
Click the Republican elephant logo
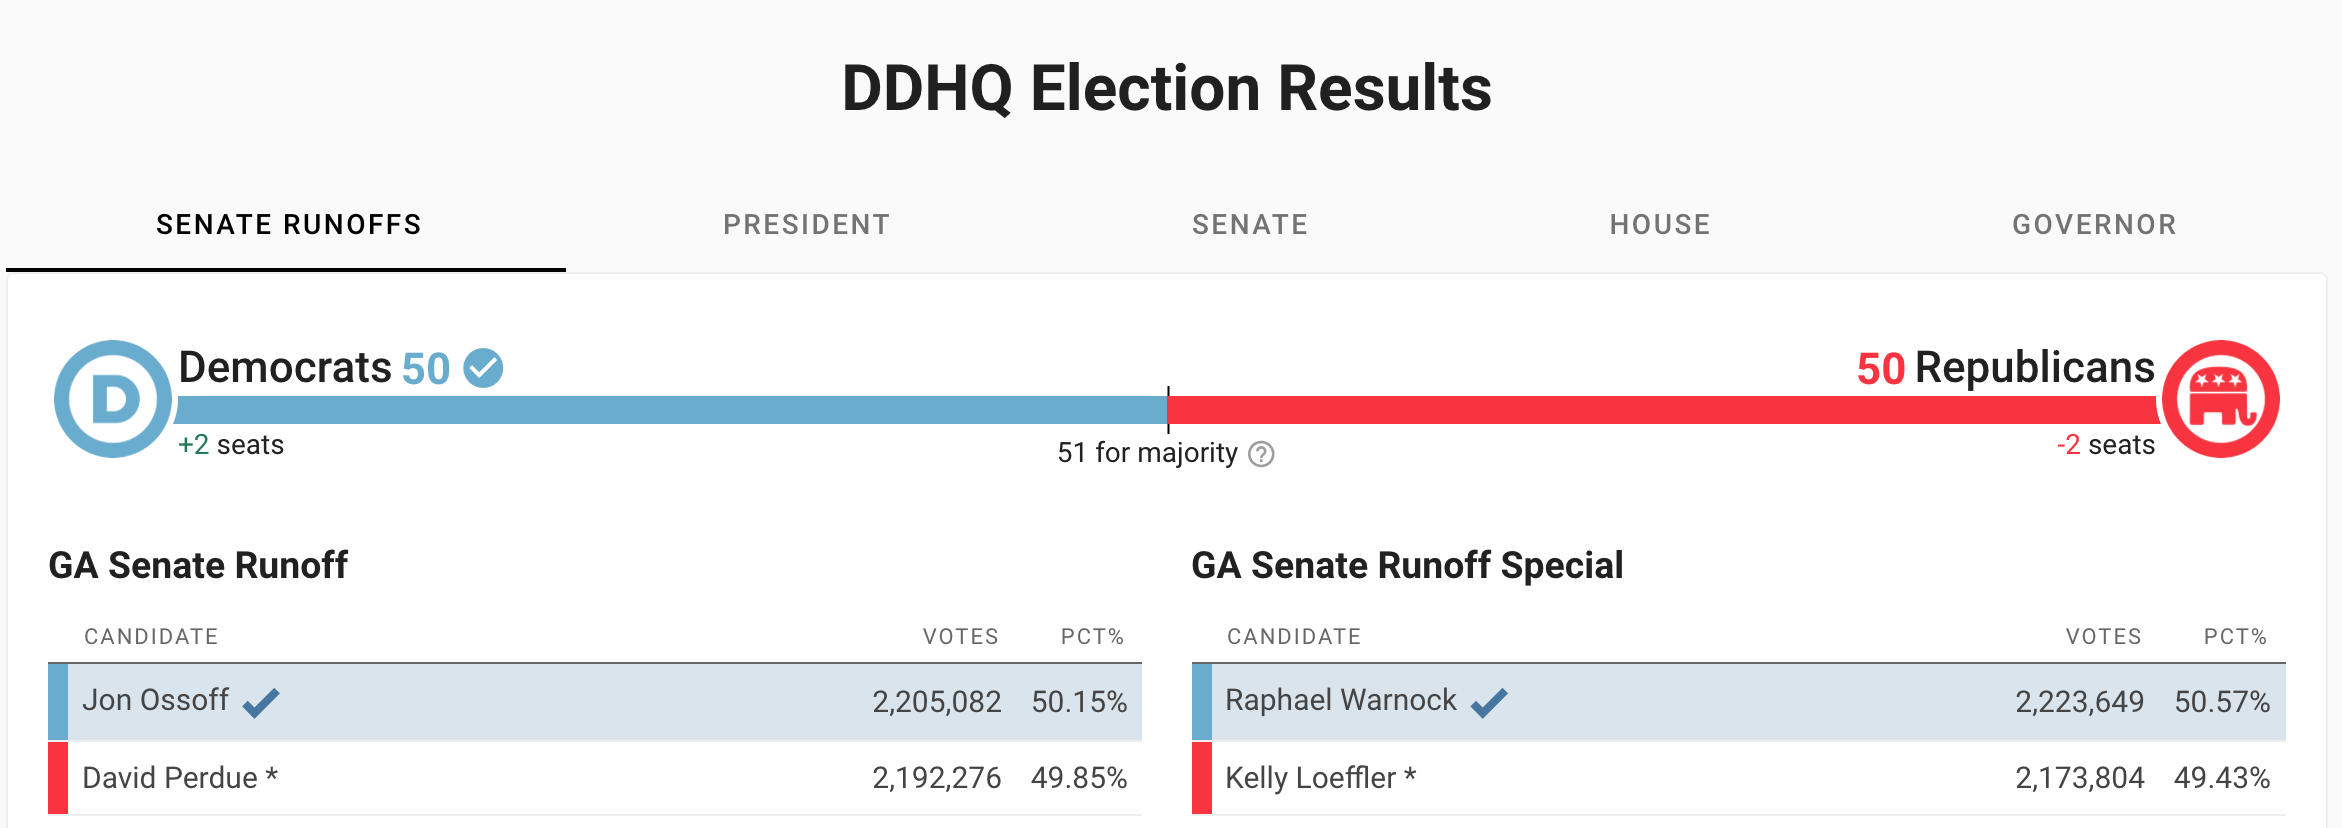point(2221,399)
